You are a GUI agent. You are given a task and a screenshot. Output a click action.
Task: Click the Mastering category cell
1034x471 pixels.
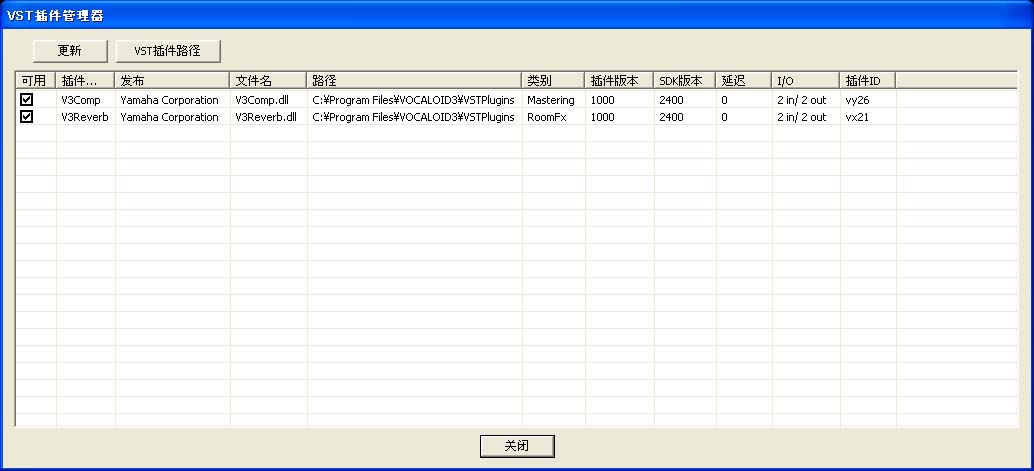tap(551, 100)
